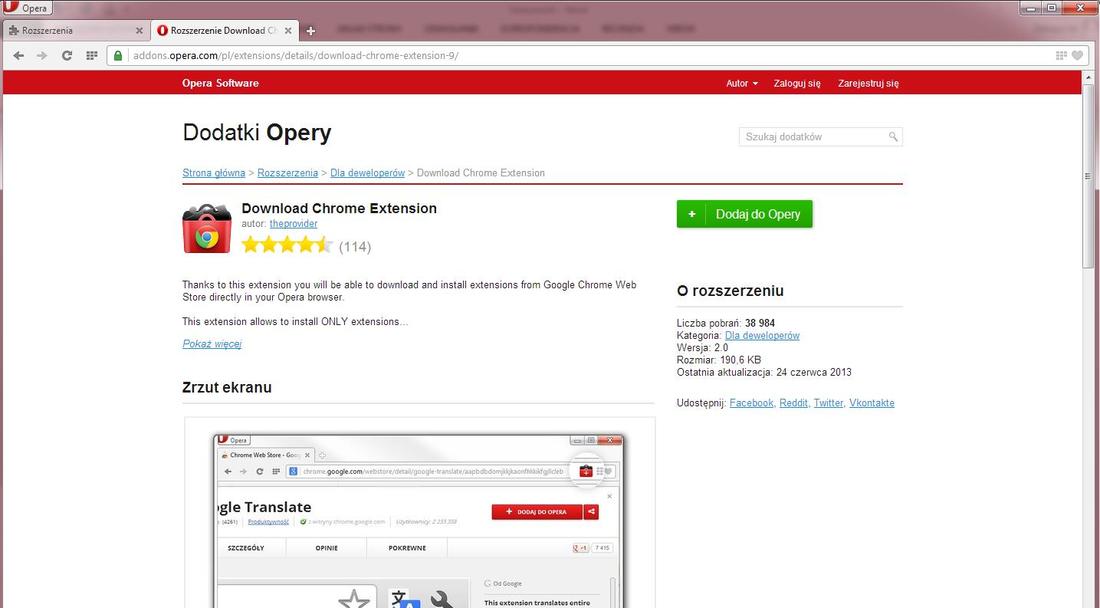Click the Zrzut ekranu heading
This screenshot has height=608, width=1100.
tap(227, 387)
